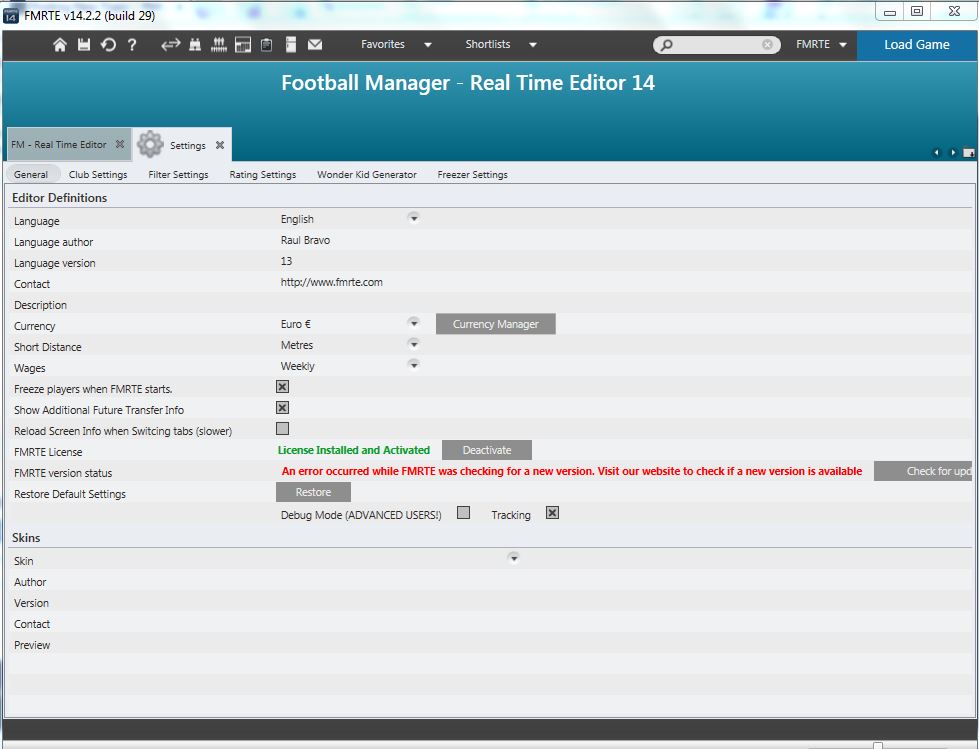Viewport: 979px width, 749px height.
Task: Click inside the search input field
Action: point(717,45)
